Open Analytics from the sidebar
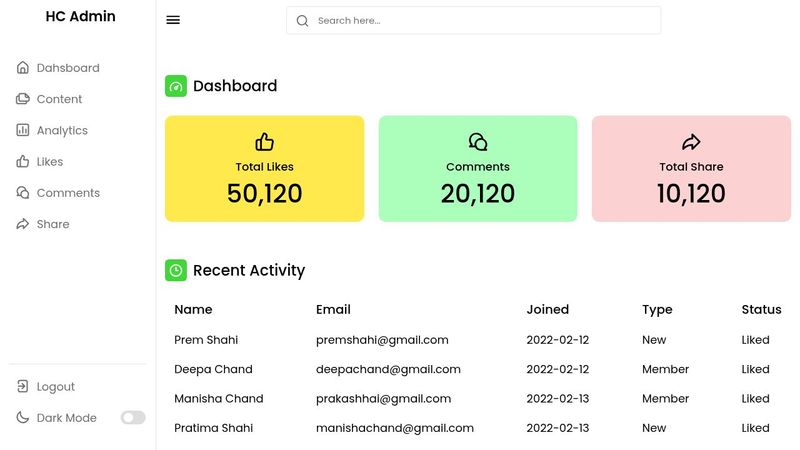 pos(62,130)
